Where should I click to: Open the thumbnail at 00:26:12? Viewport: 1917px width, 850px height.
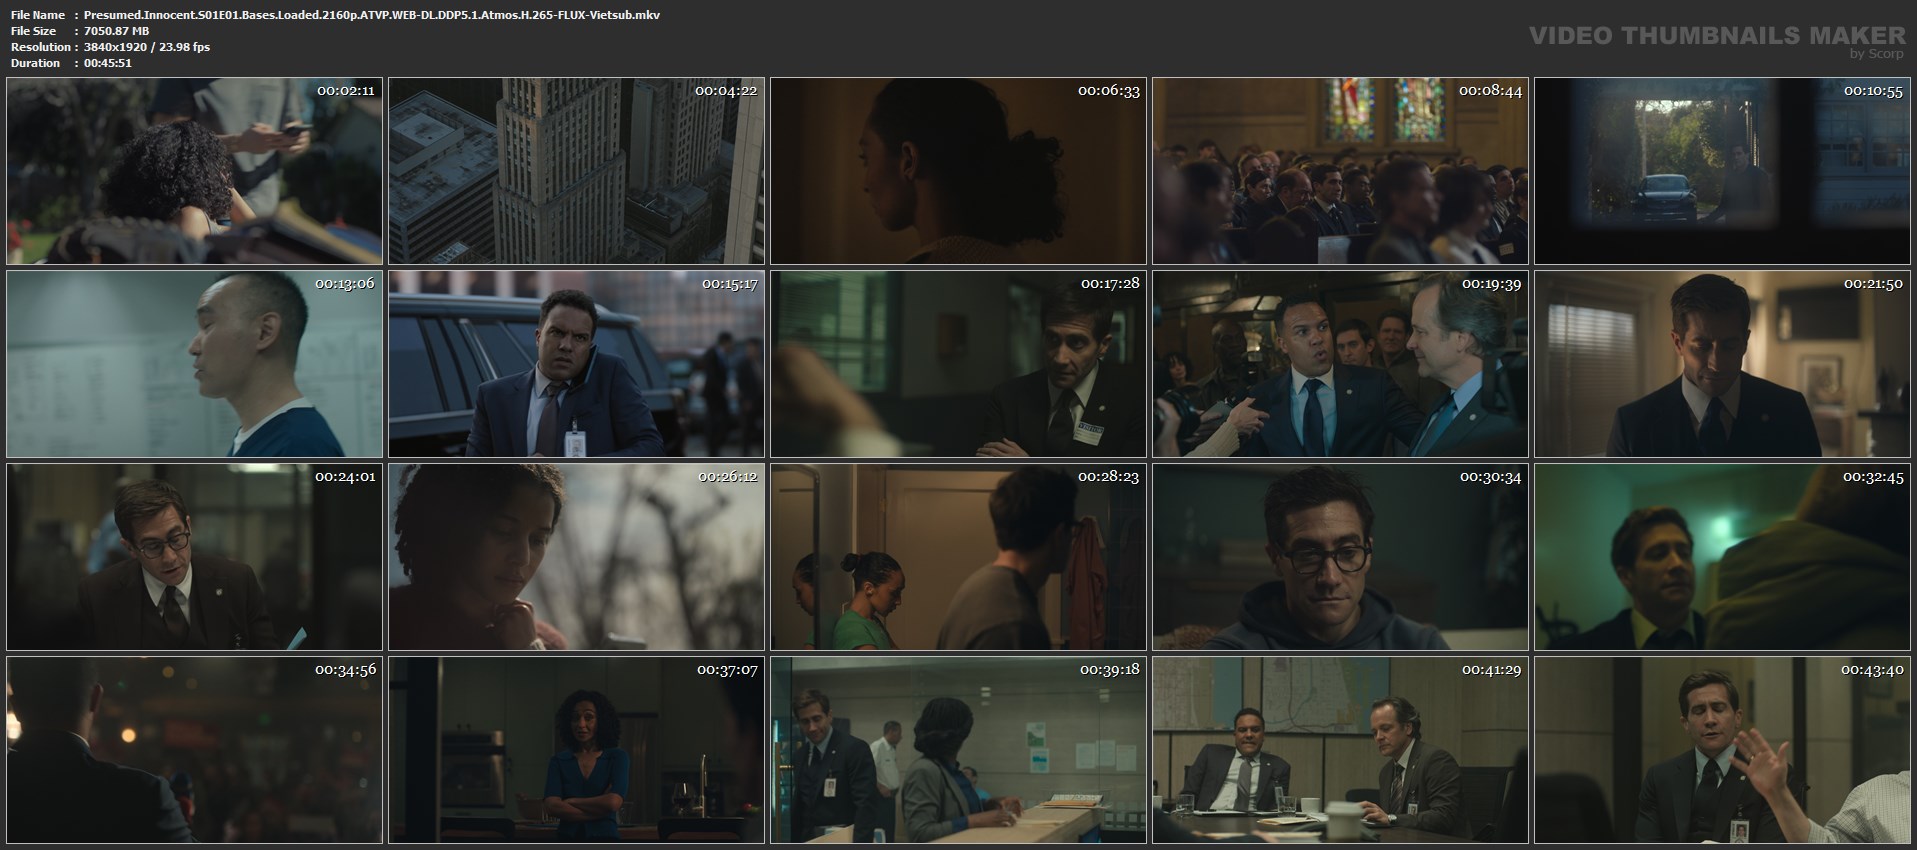pos(577,557)
